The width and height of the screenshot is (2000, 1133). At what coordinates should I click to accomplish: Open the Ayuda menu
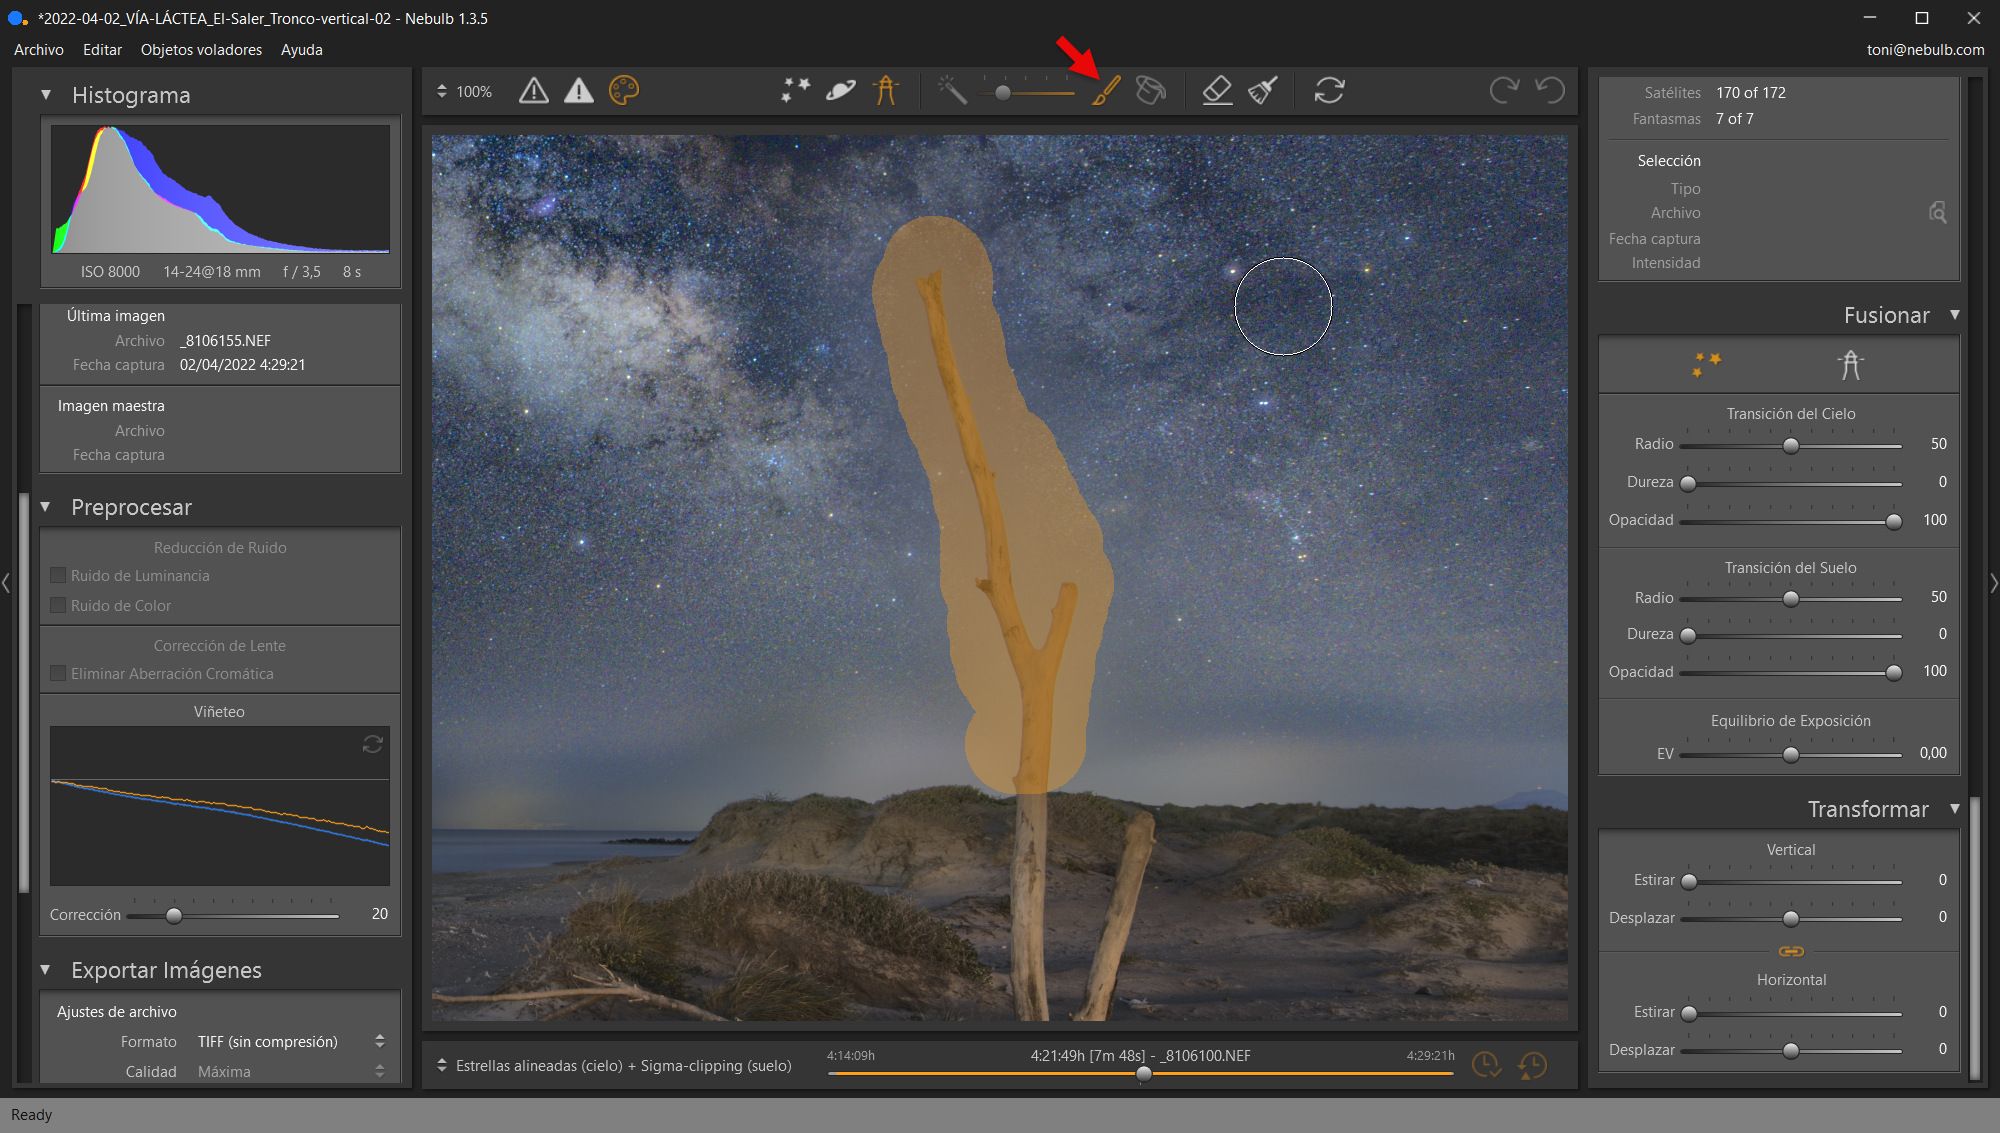[x=302, y=50]
